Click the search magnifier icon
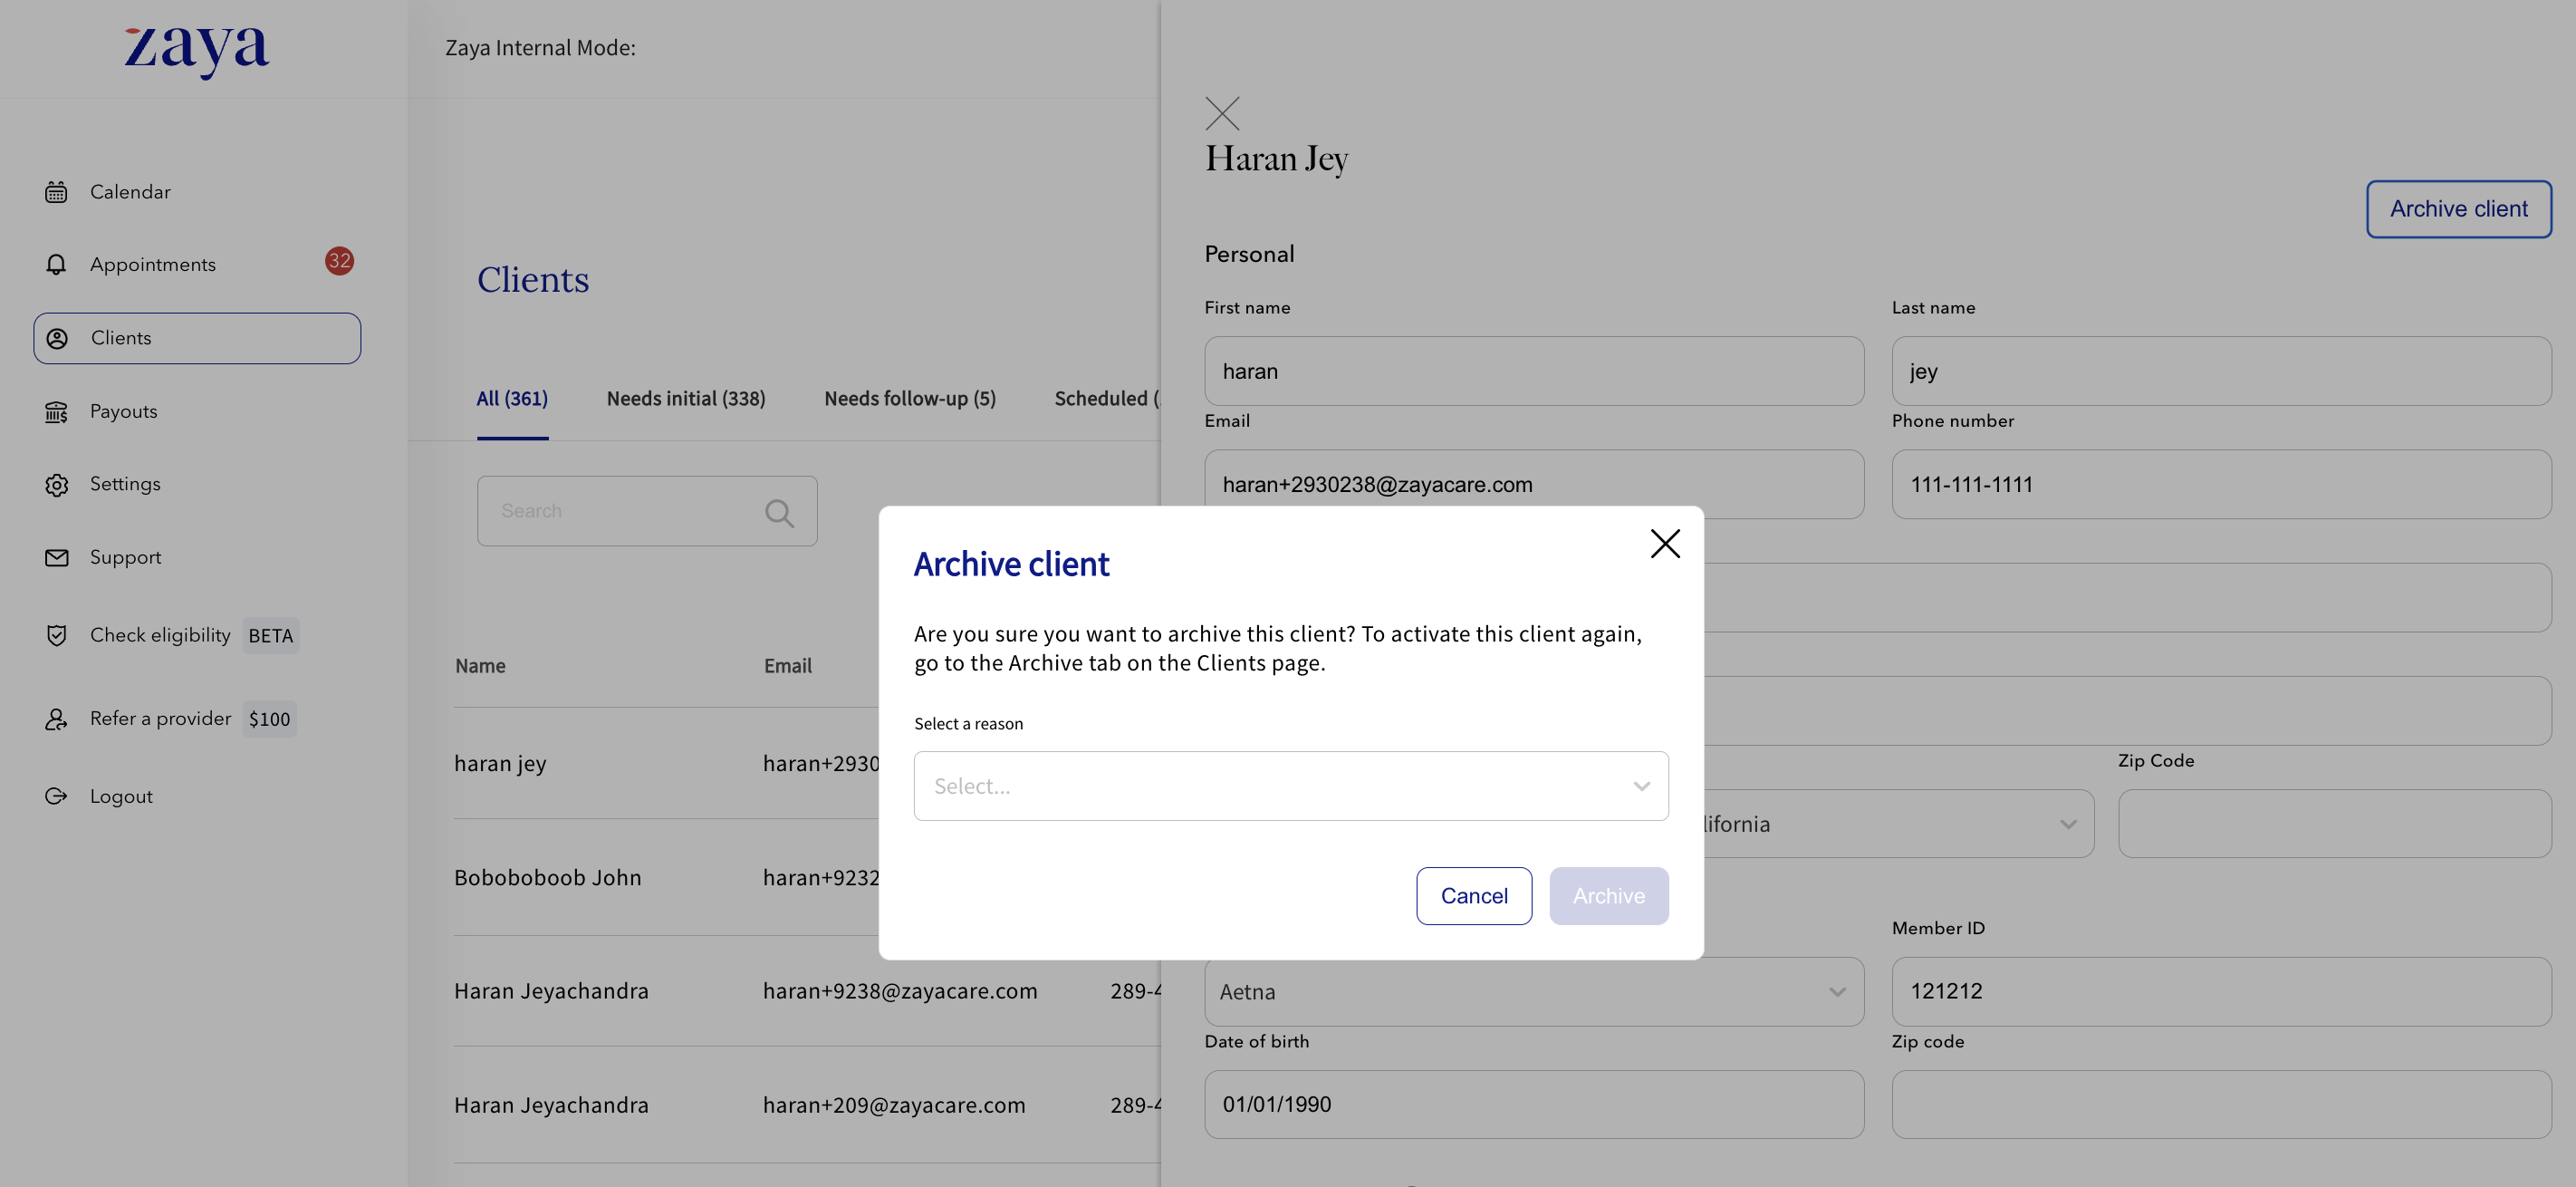Image resolution: width=2576 pixels, height=1187 pixels. pos(779,513)
